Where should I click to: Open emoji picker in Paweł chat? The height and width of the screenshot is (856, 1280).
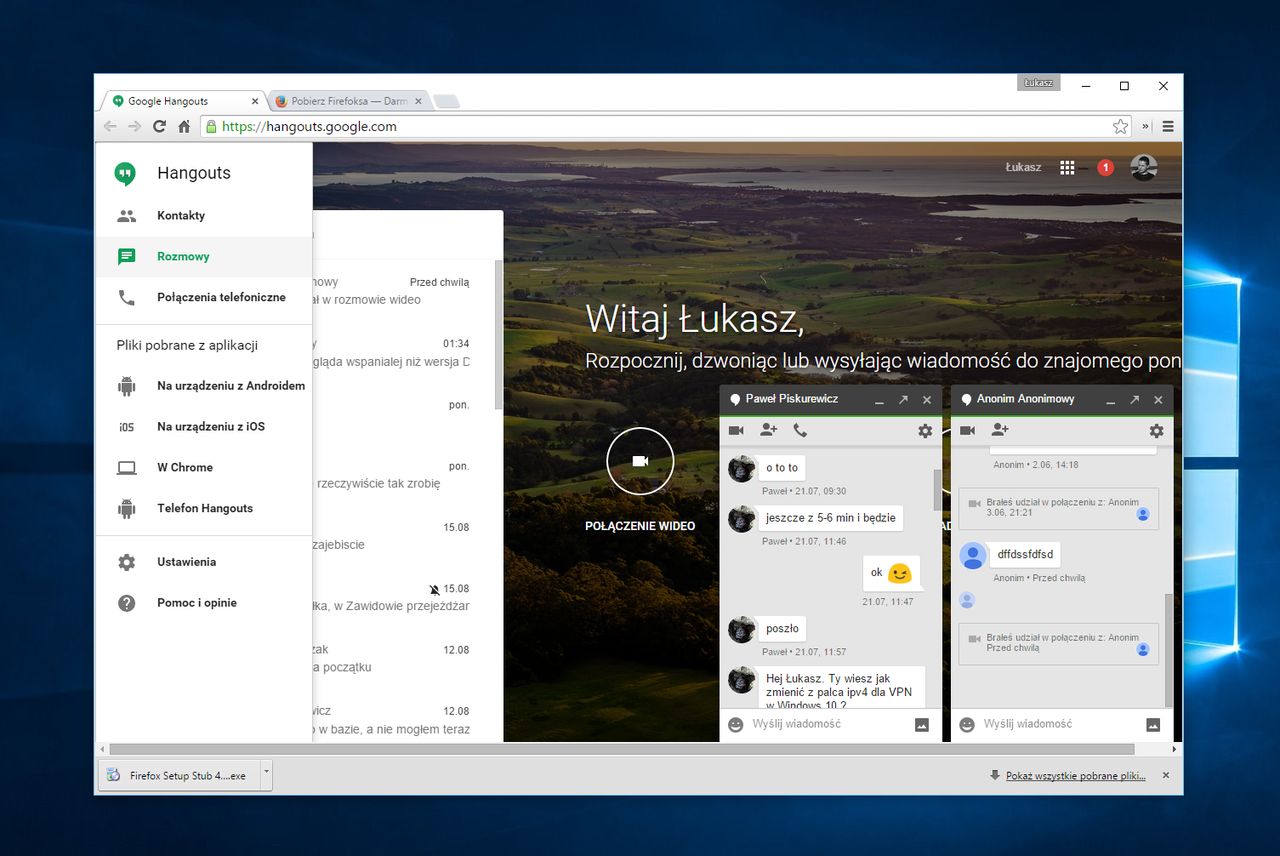735,724
